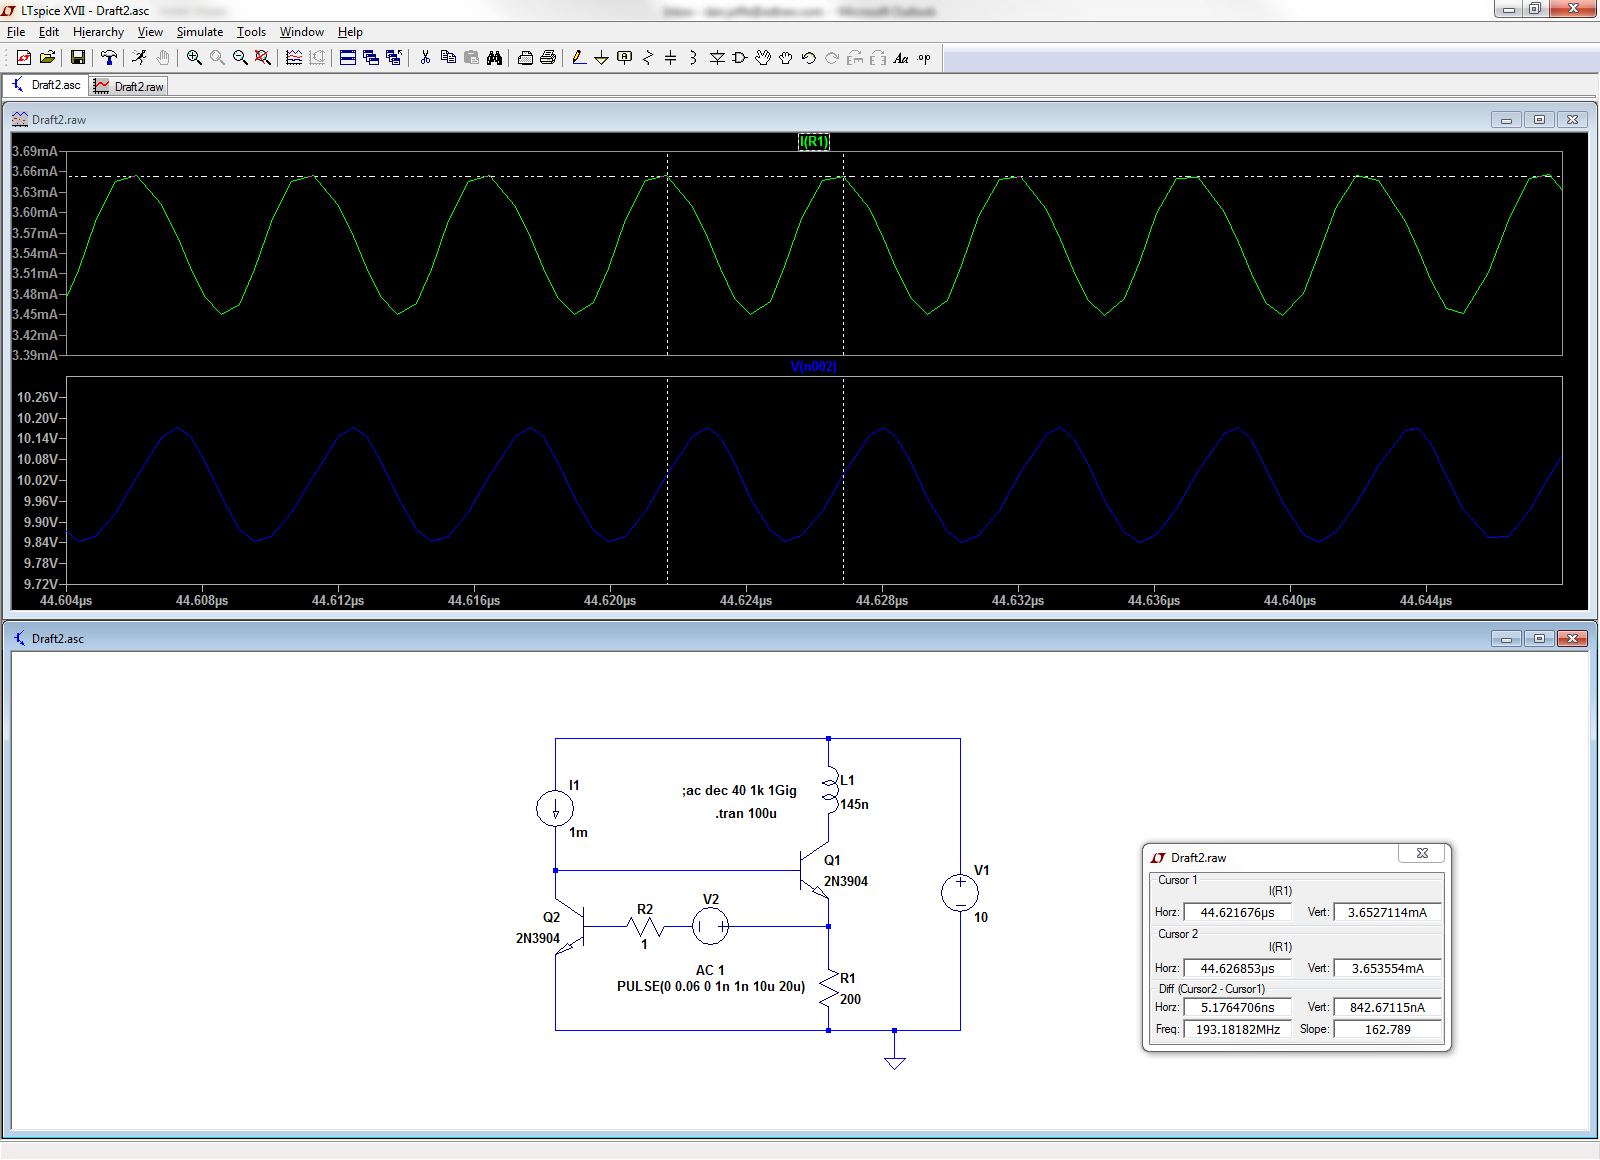Click the Close All Windows toolbar icon
The image size is (1600, 1160).
(394, 58)
